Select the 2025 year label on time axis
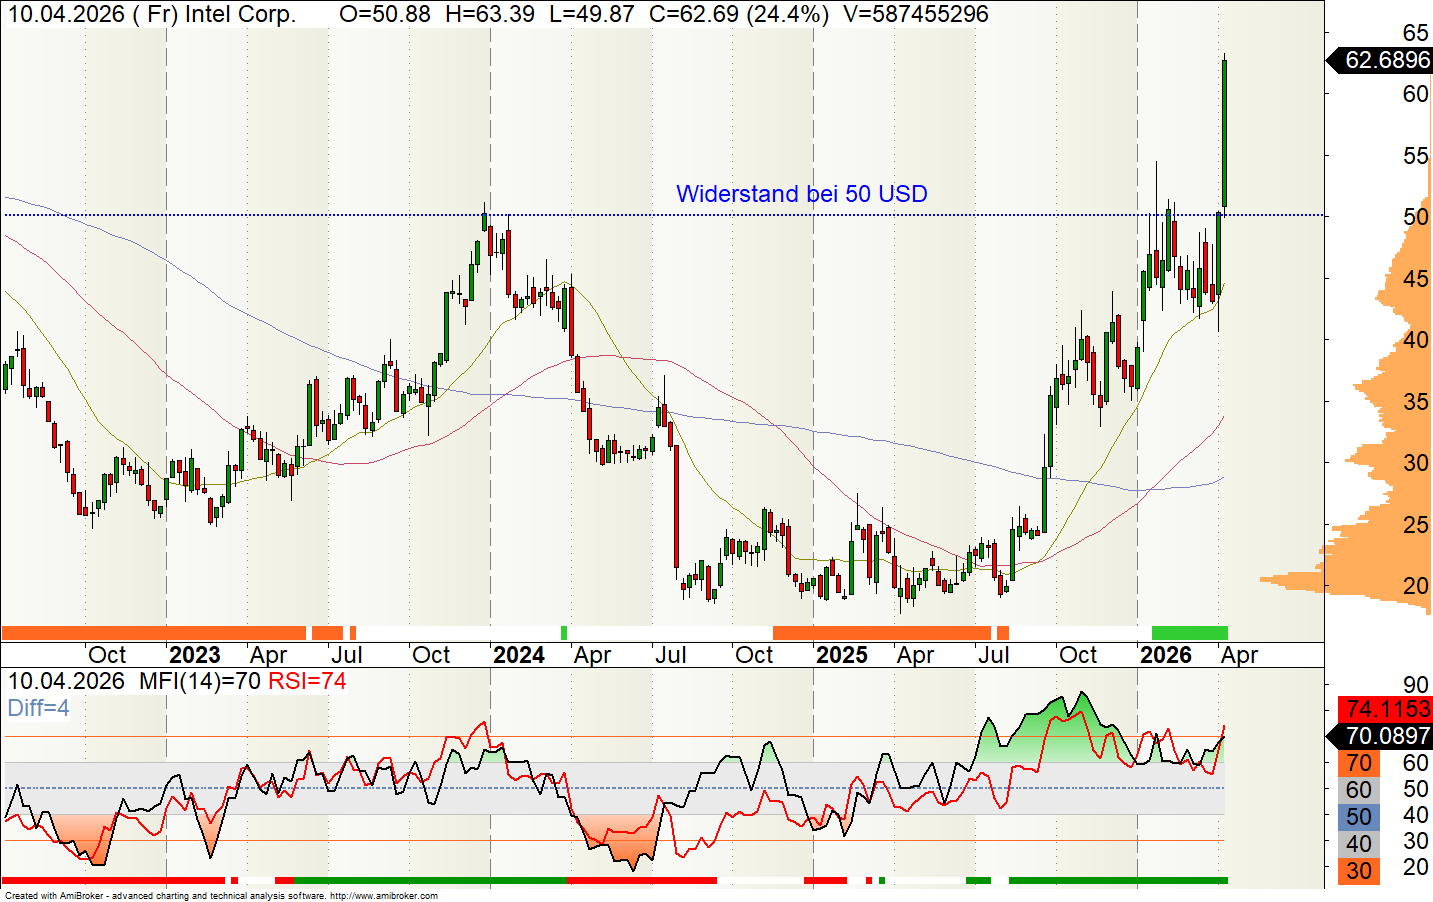 click(x=841, y=655)
